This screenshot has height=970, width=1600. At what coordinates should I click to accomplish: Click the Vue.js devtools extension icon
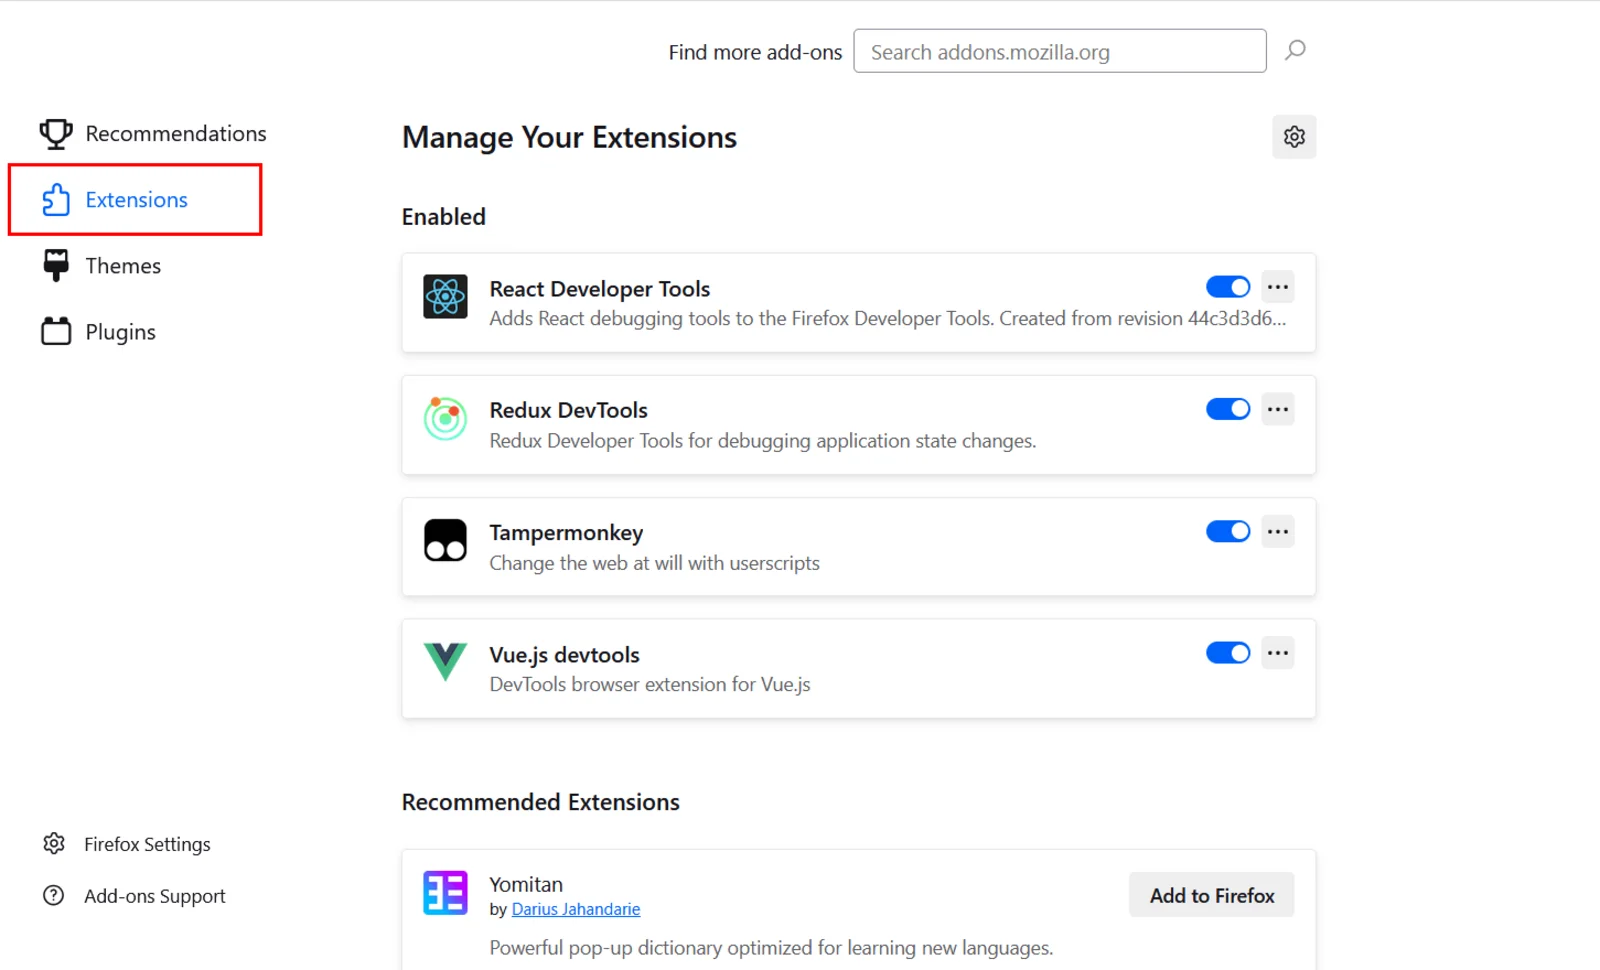[x=445, y=661]
